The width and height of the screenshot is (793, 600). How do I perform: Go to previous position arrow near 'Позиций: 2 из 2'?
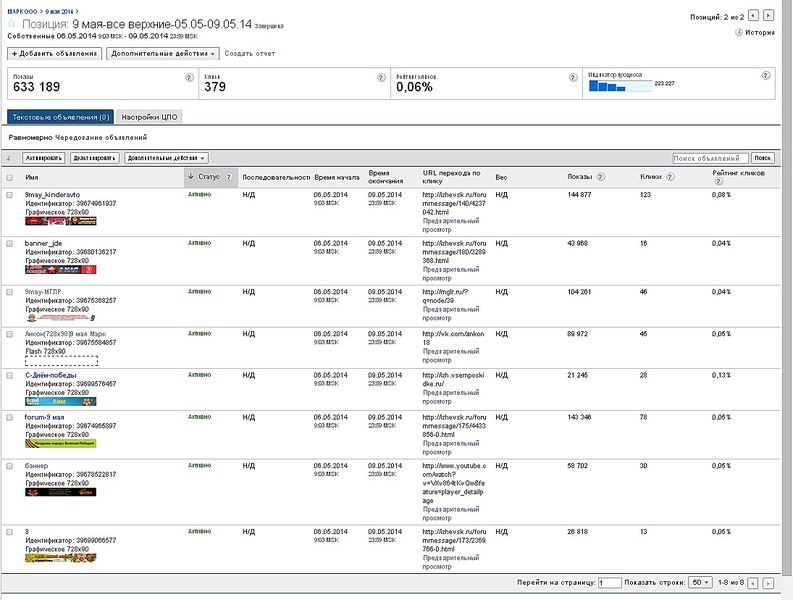(x=753, y=16)
